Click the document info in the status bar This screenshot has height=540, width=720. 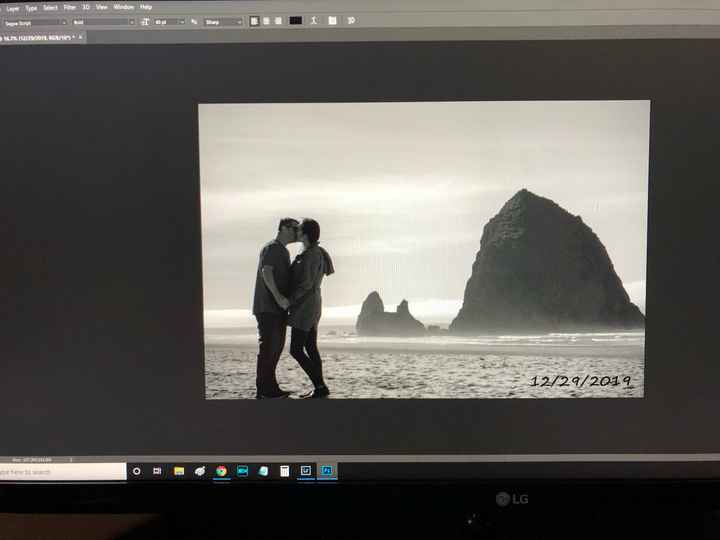(32, 460)
